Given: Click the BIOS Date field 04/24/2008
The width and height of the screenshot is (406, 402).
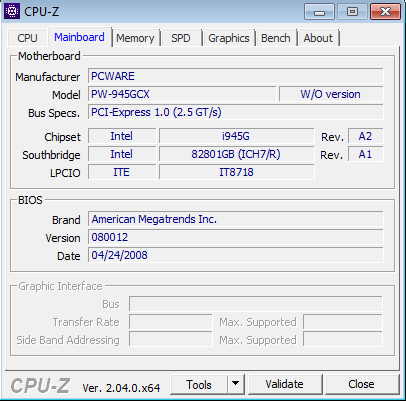Looking at the screenshot, I should [x=236, y=255].
